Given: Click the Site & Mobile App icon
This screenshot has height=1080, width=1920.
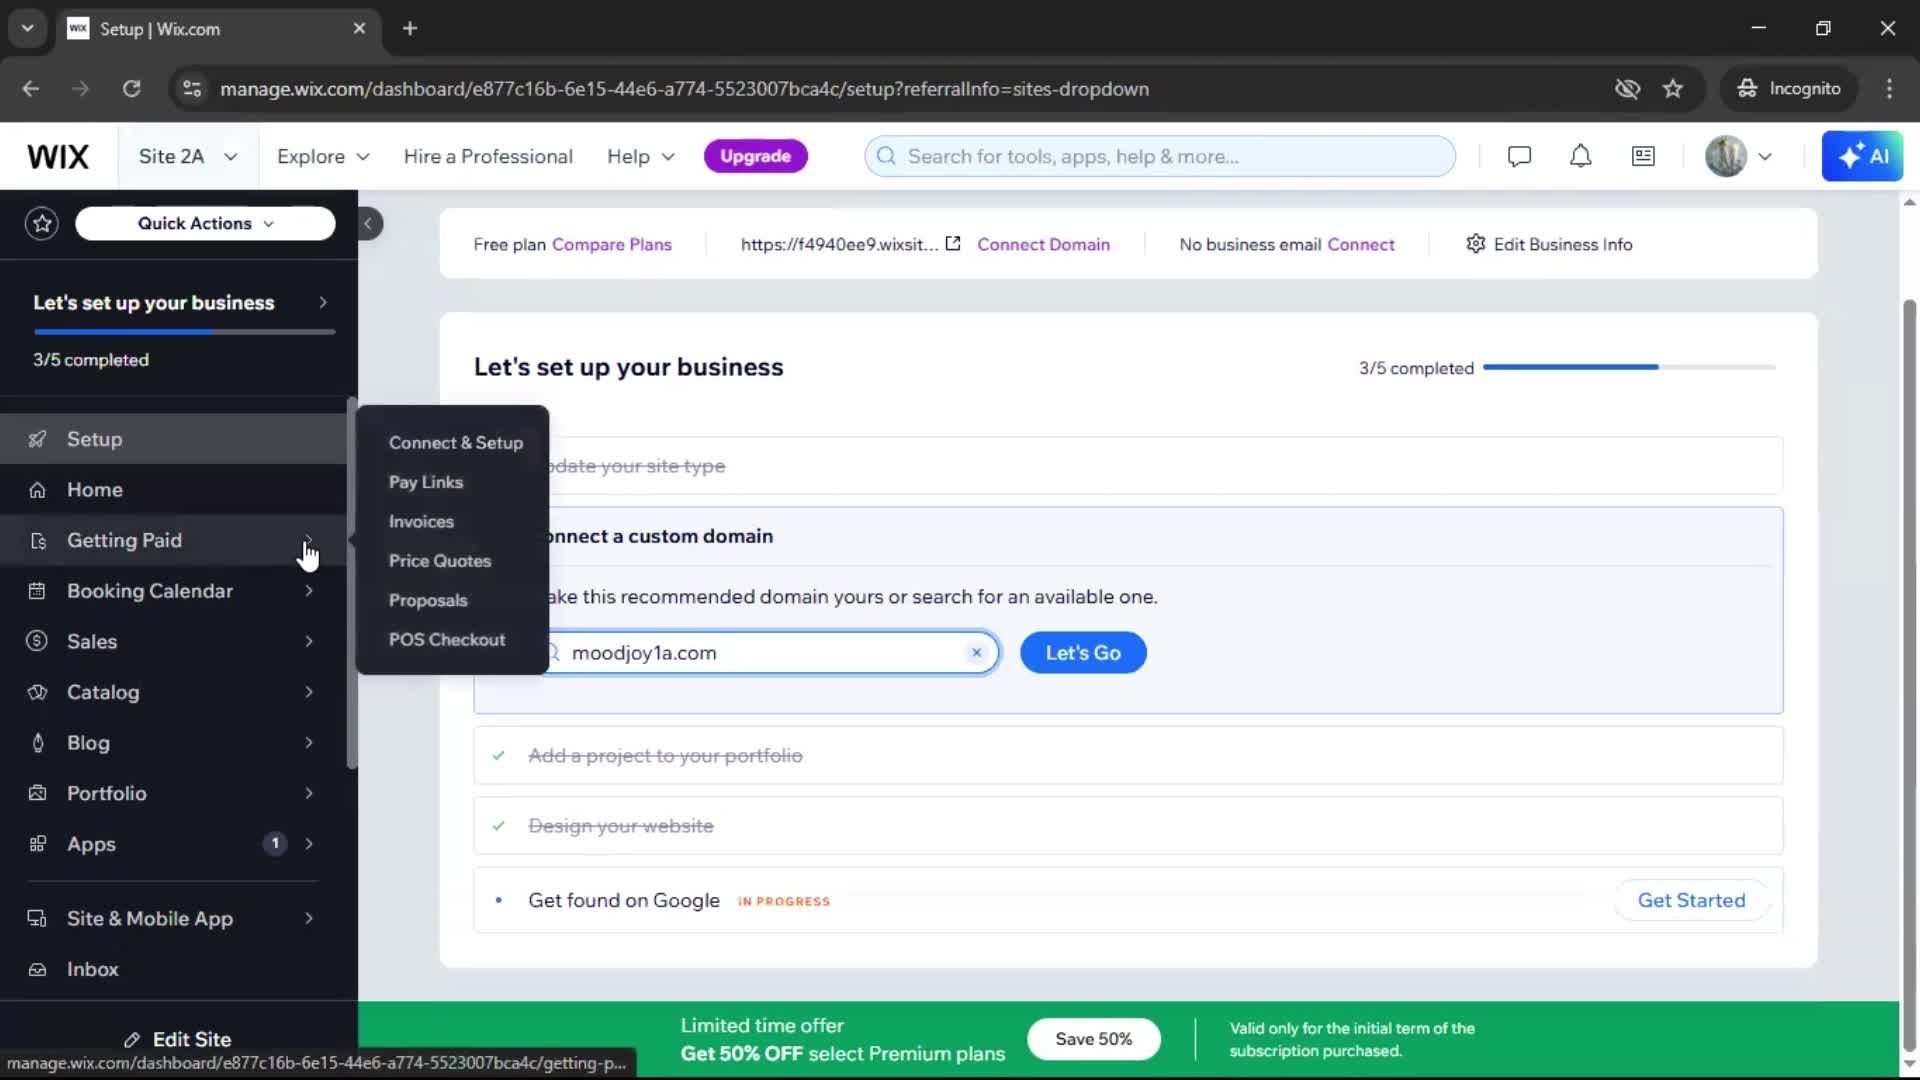Looking at the screenshot, I should tap(37, 918).
